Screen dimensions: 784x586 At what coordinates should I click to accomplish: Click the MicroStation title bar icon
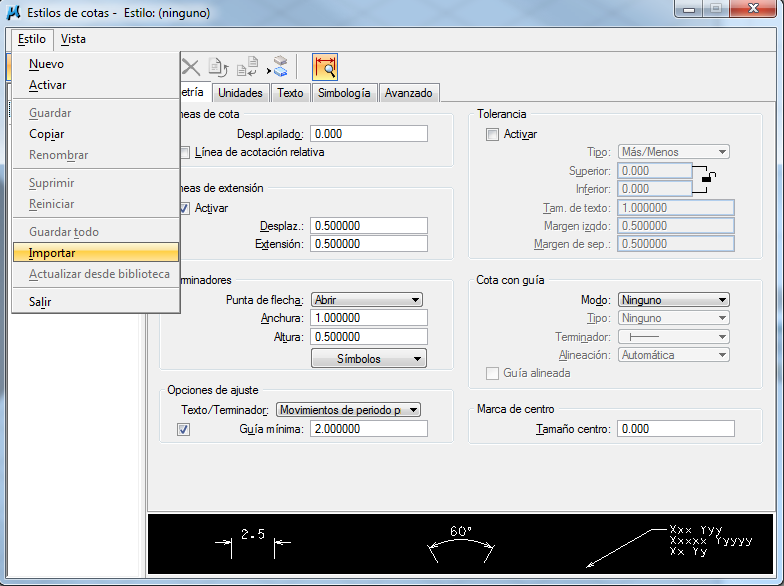click(14, 11)
